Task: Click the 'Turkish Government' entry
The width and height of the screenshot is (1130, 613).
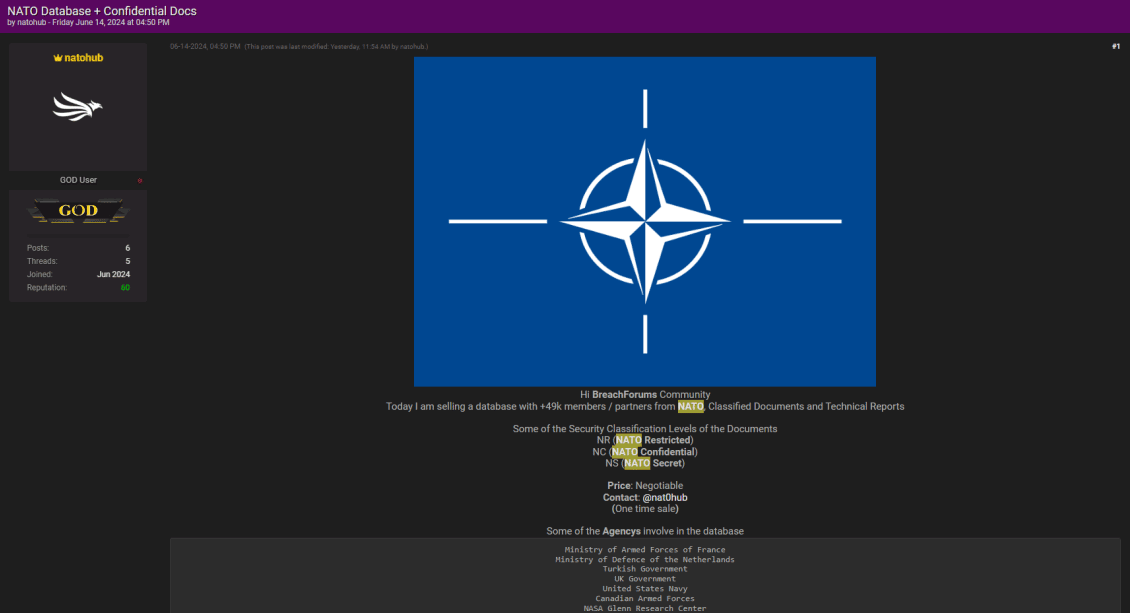Action: pyautogui.click(x=645, y=569)
